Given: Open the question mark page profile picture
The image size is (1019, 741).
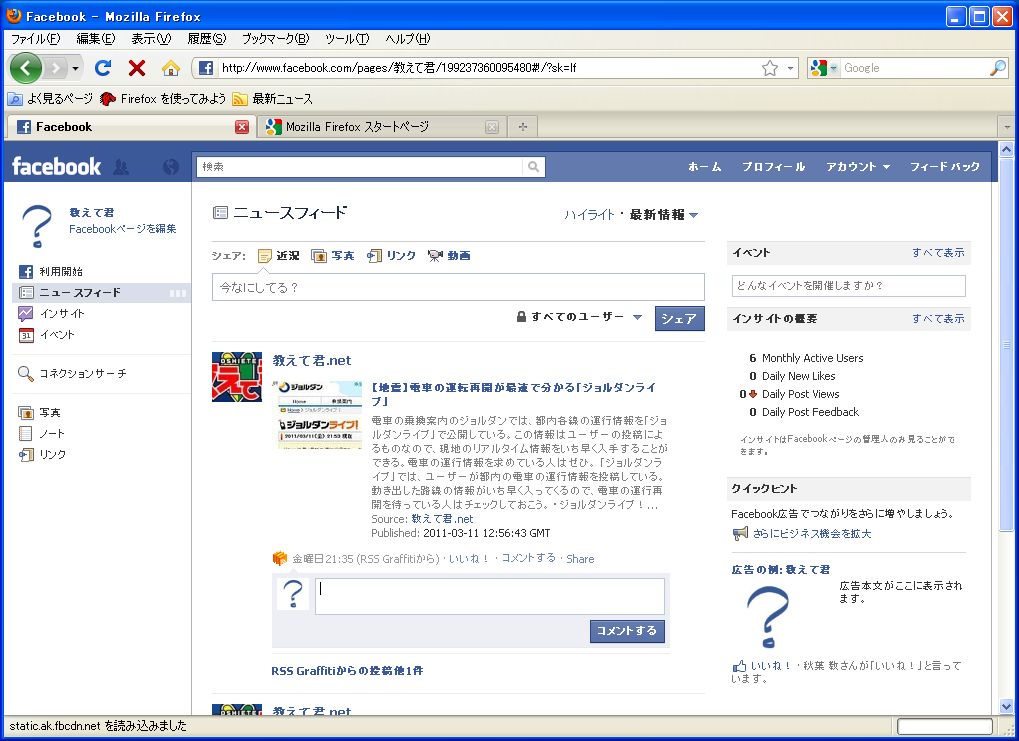Looking at the screenshot, I should tap(38, 226).
